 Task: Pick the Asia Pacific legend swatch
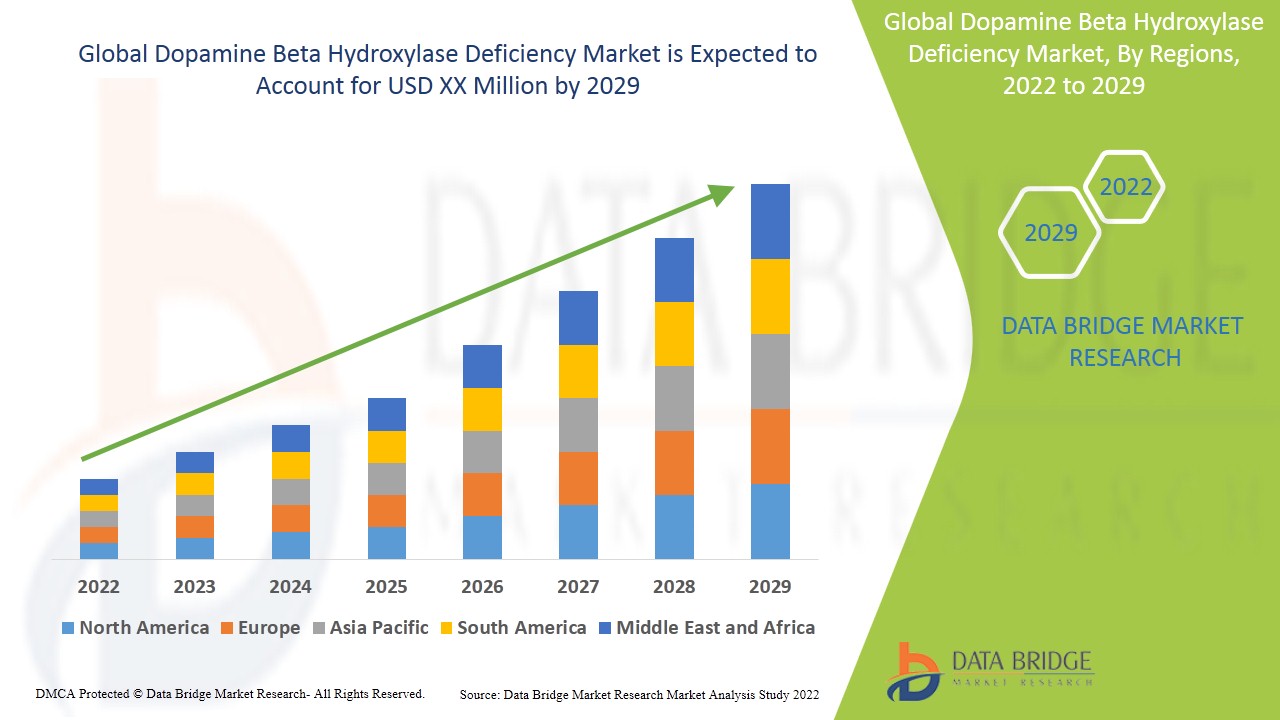pyautogui.click(x=318, y=628)
